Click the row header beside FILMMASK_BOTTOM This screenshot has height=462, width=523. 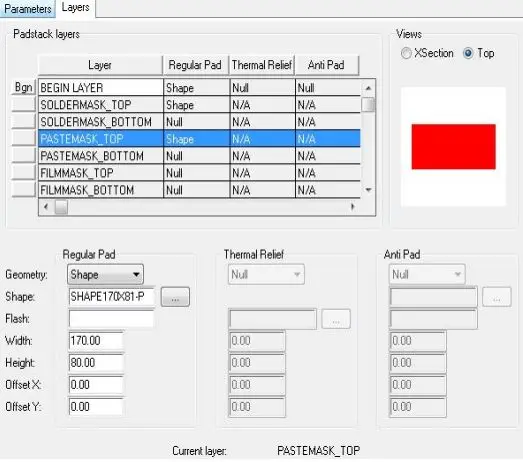(x=23, y=190)
